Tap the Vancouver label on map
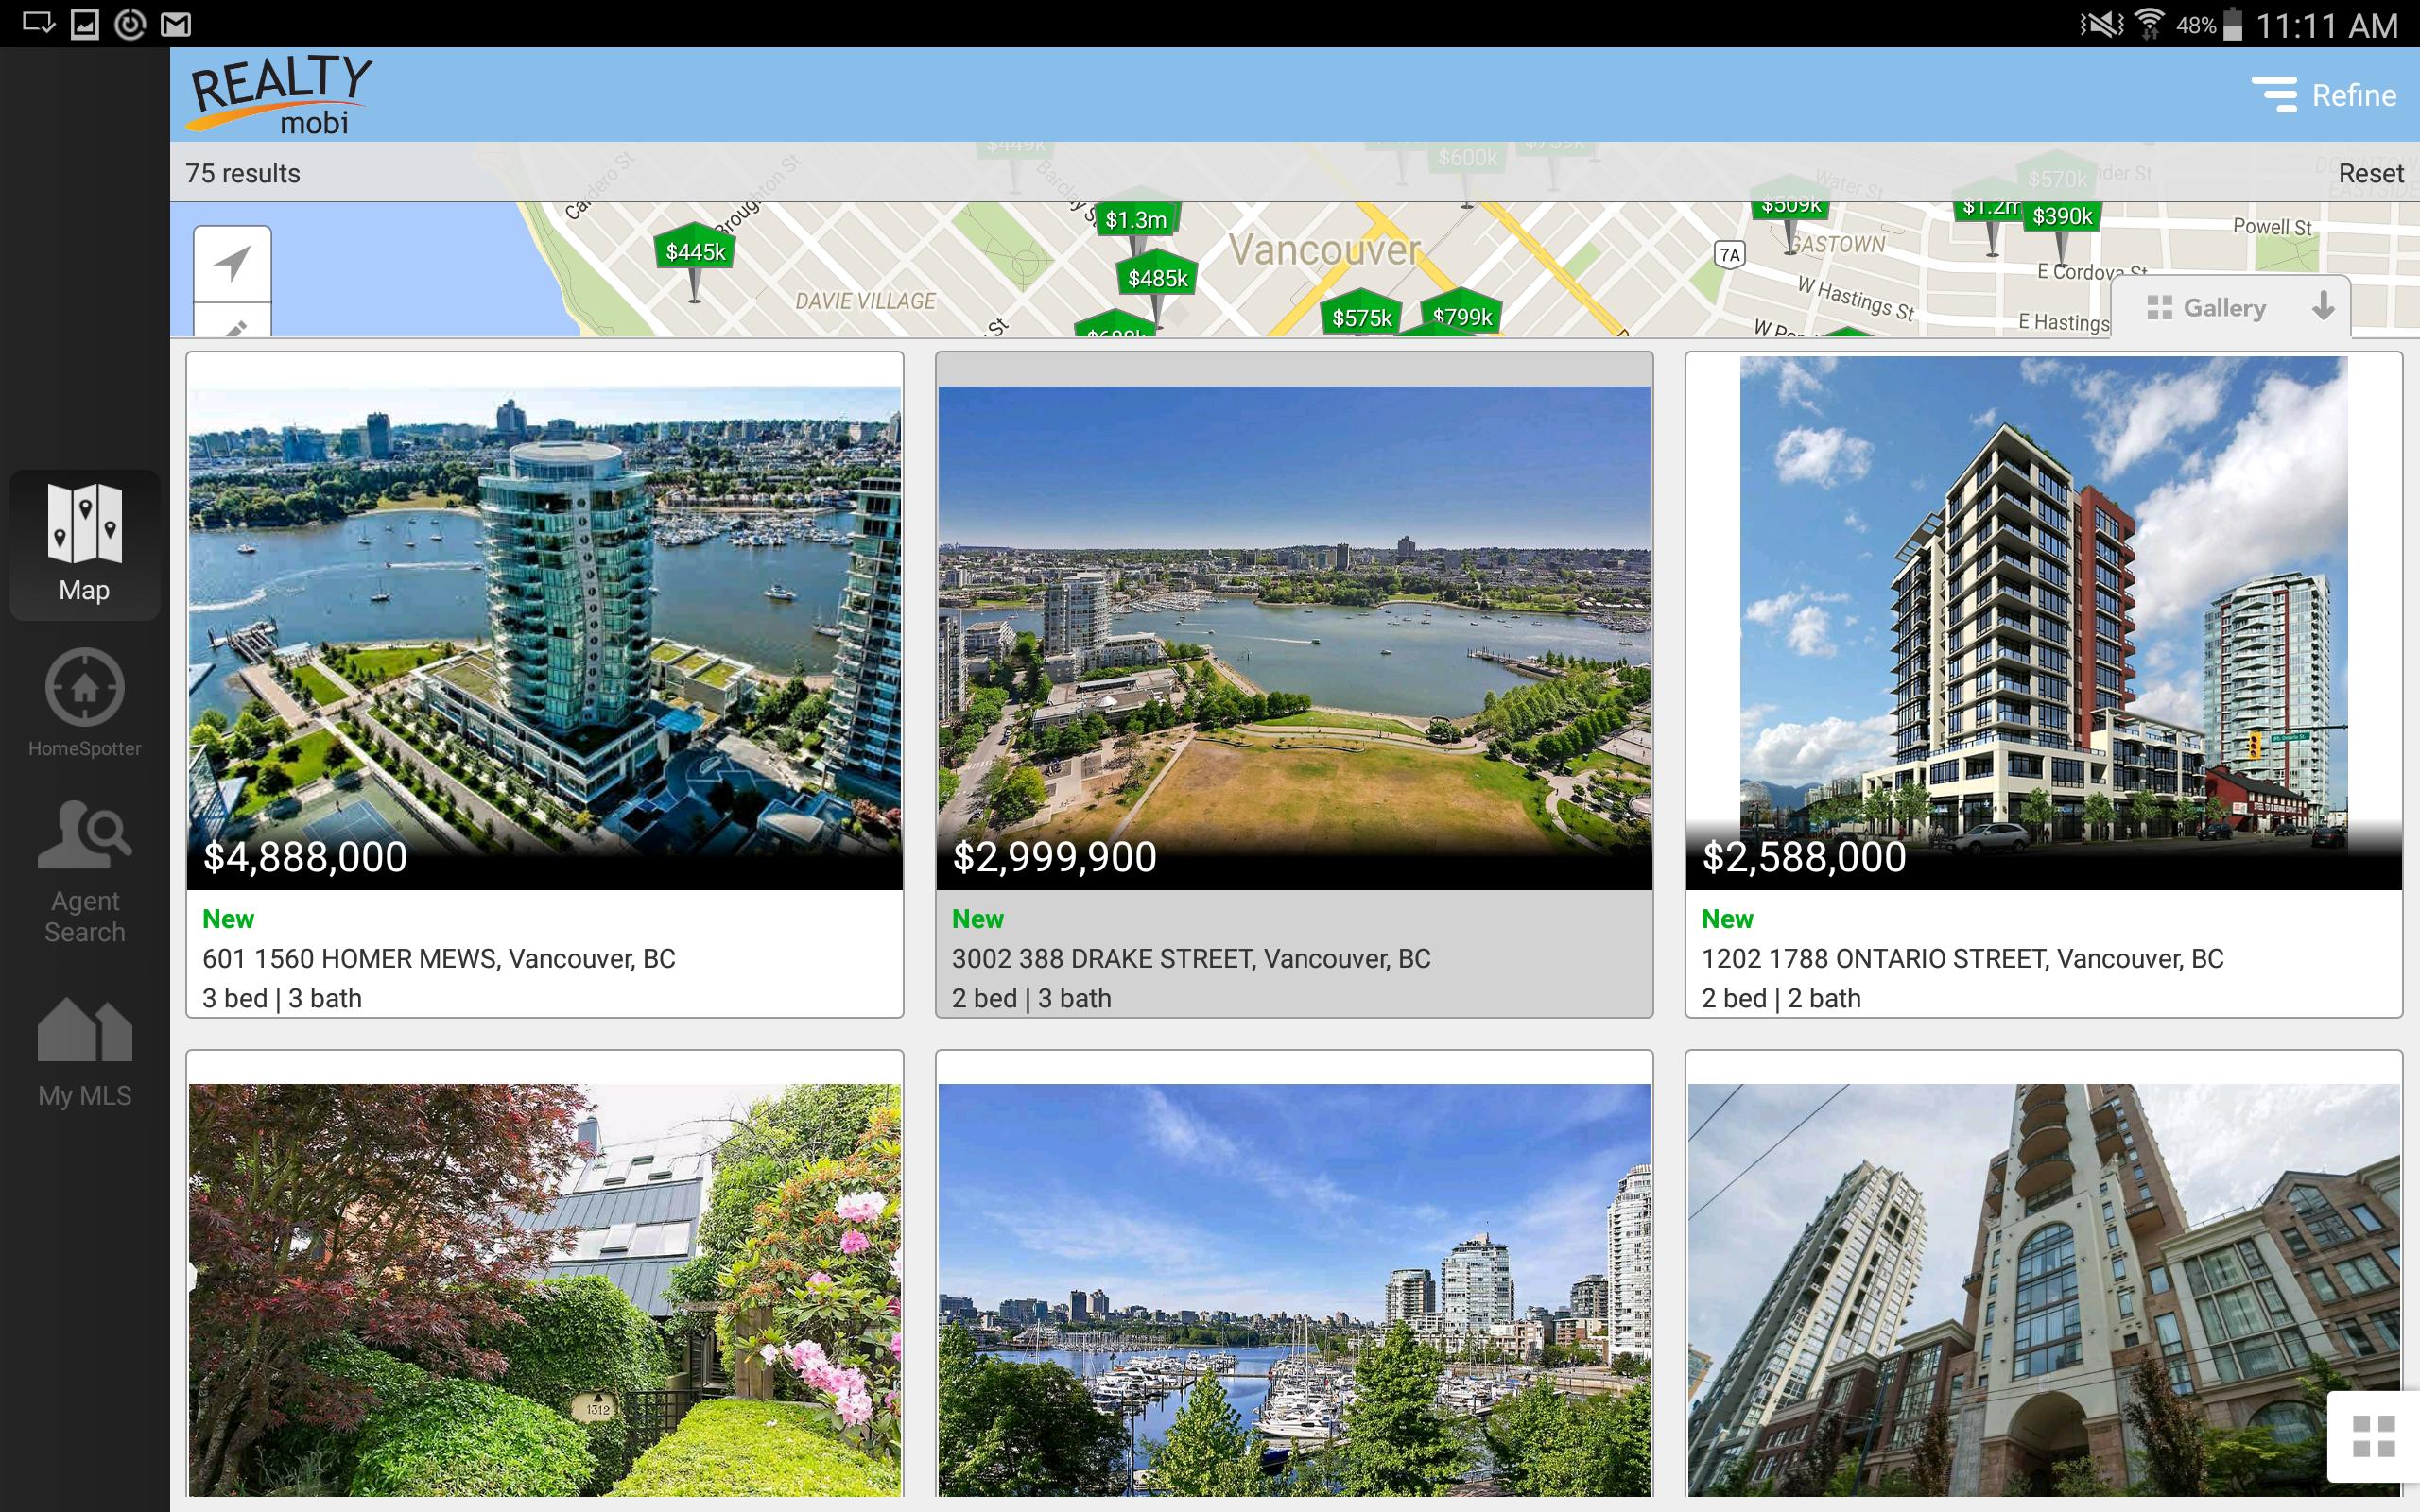This screenshot has width=2420, height=1512. pyautogui.click(x=1324, y=250)
